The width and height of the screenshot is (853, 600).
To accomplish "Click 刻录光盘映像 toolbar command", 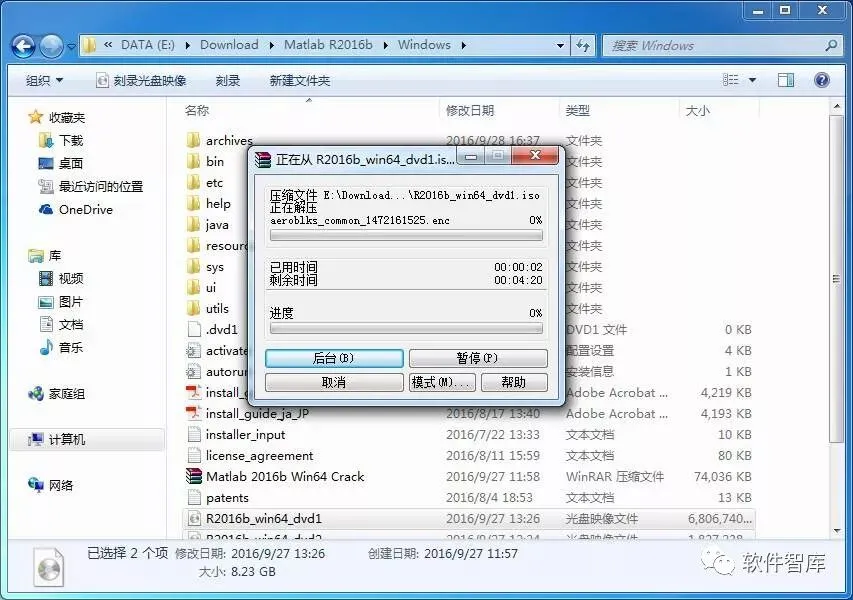I will pos(141,81).
